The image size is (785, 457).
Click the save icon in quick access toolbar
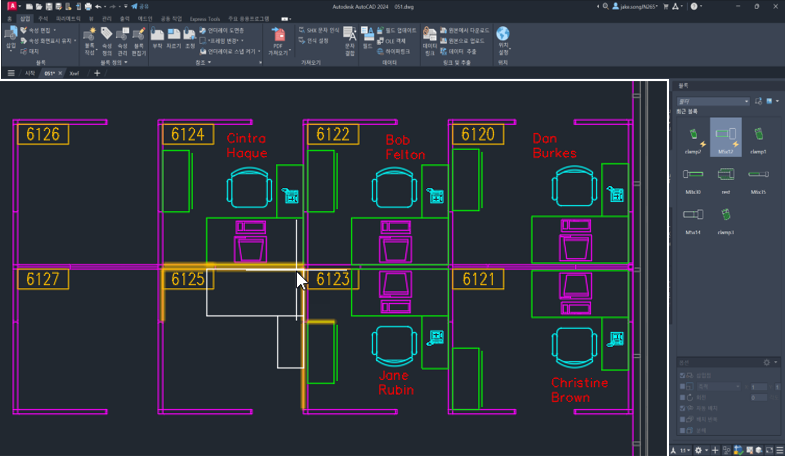[49, 7]
